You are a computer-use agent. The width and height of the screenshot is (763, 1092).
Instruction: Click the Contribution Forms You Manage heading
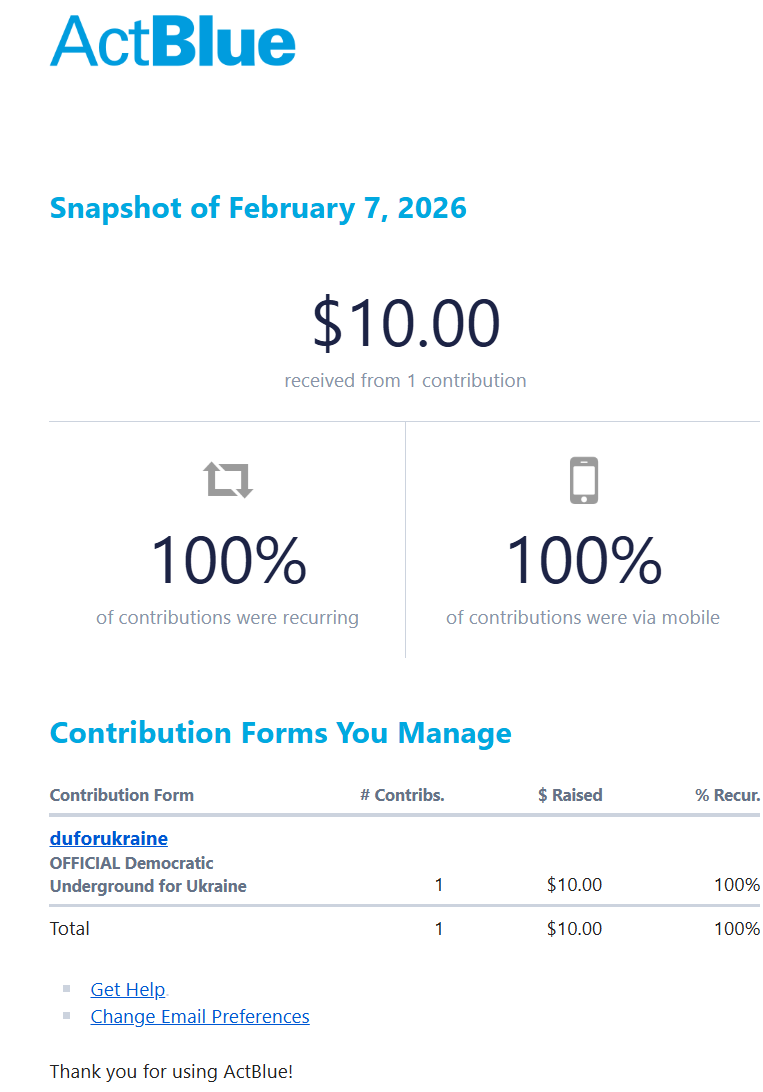click(281, 733)
